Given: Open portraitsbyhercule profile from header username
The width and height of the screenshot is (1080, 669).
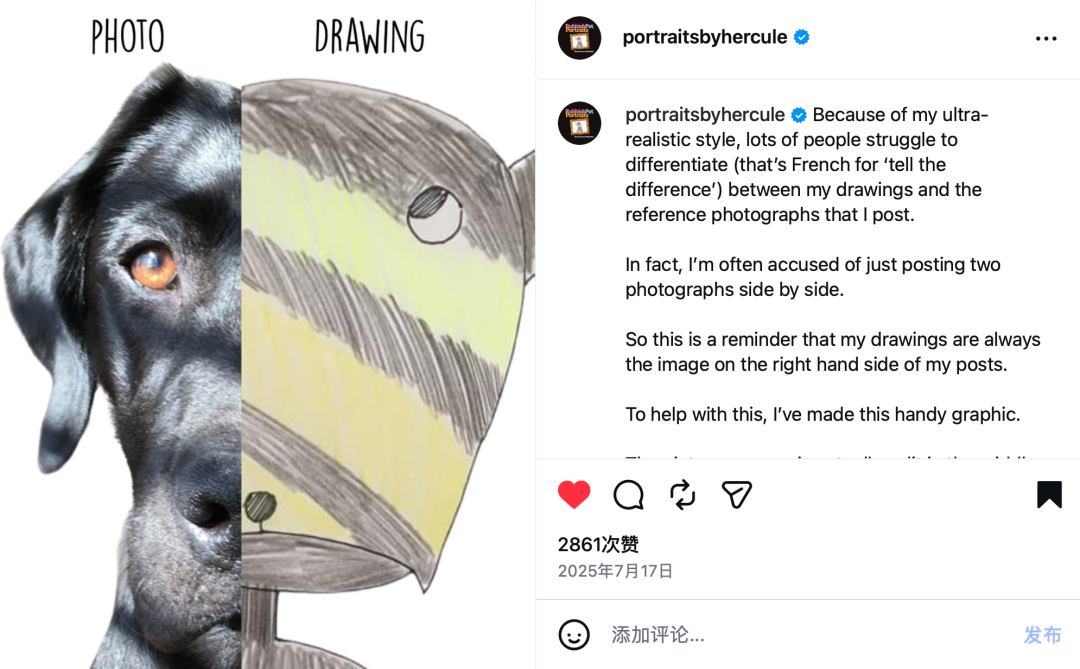Looking at the screenshot, I should point(704,38).
